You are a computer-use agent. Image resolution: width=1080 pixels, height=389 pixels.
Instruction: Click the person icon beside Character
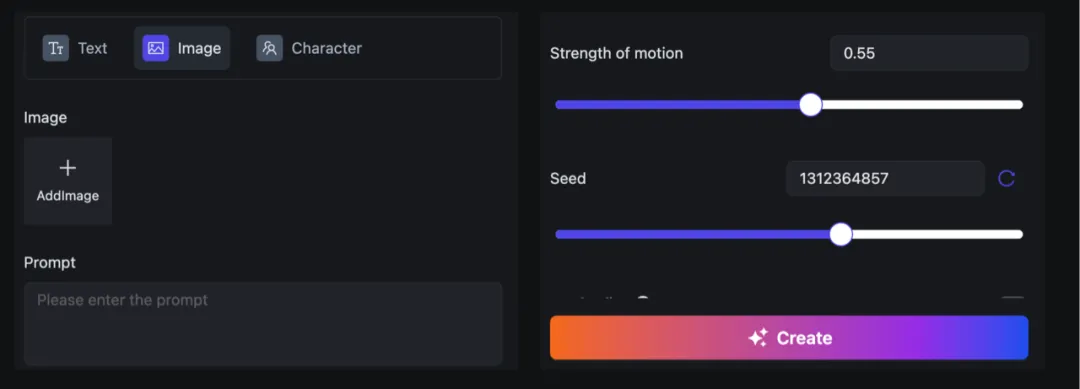[x=269, y=48]
